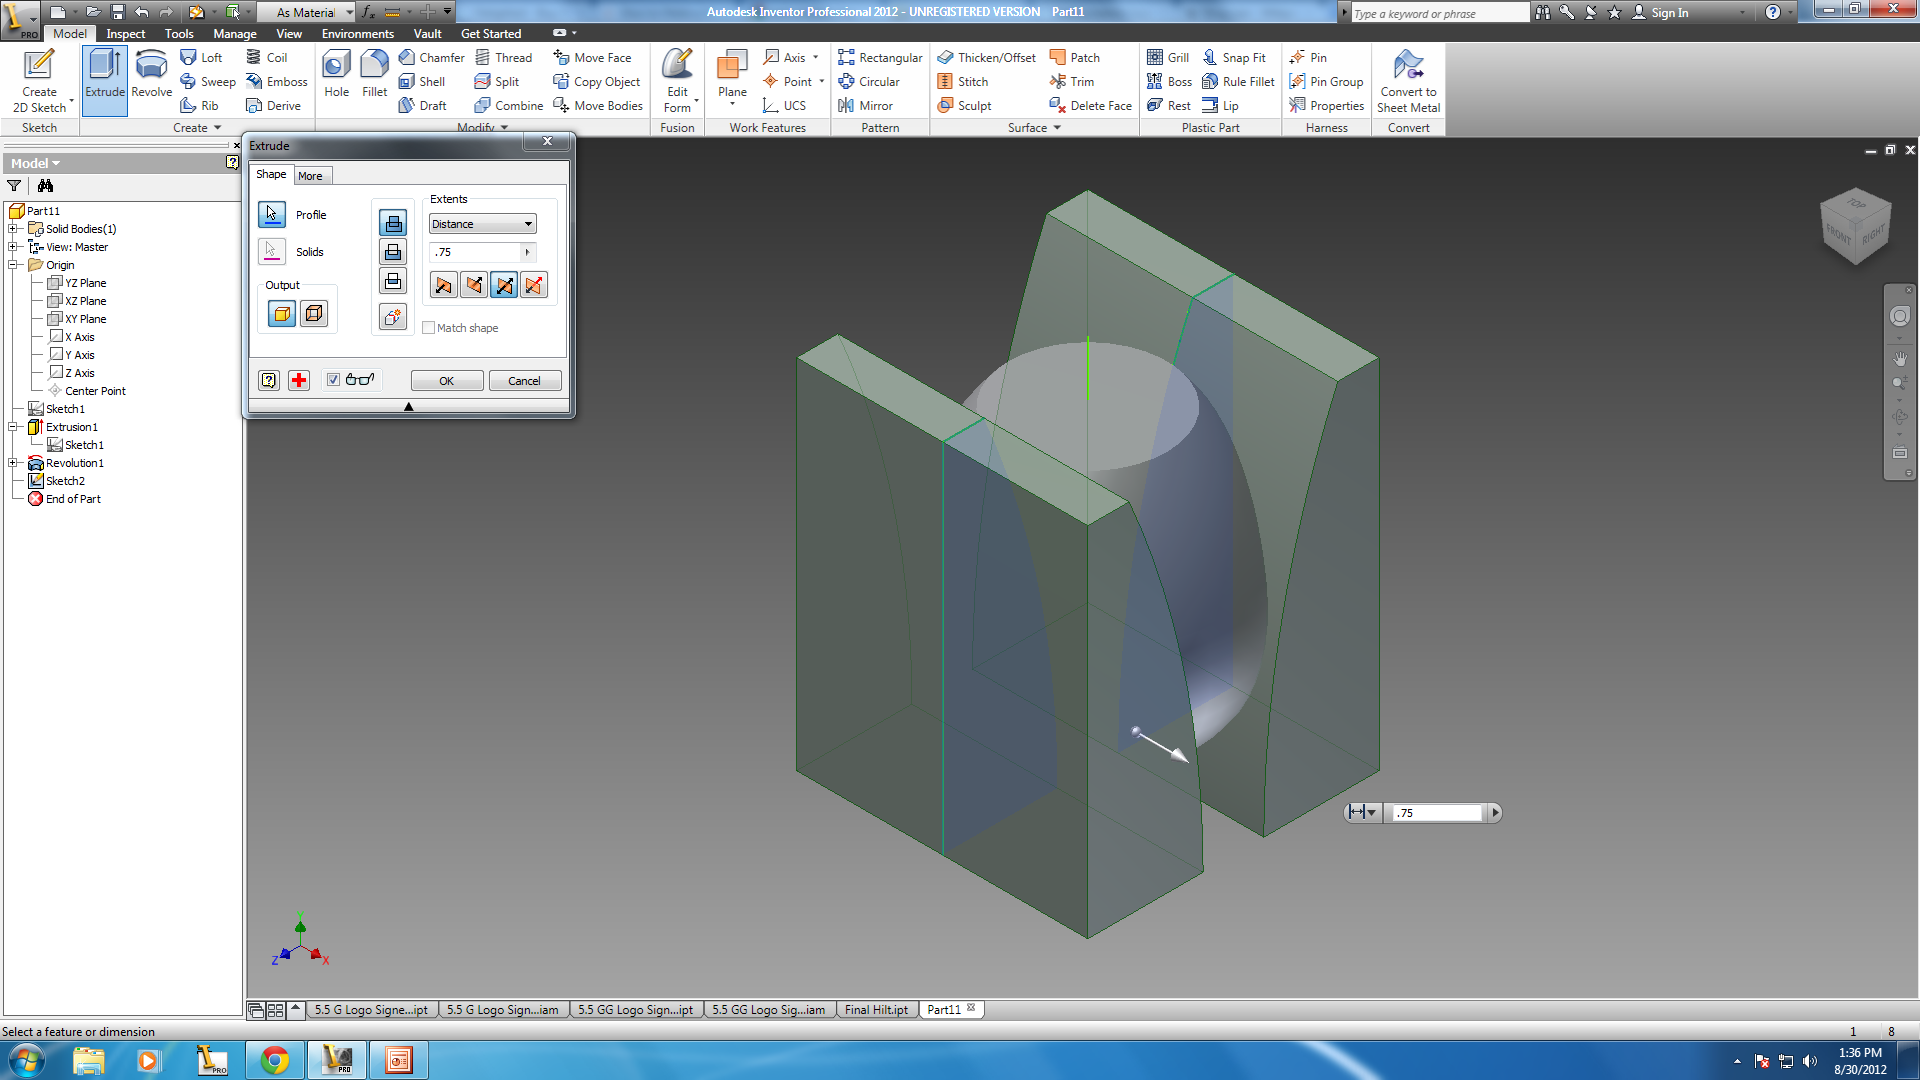Confirm extrusion with OK
This screenshot has height=1080, width=1920.
pos(447,381)
